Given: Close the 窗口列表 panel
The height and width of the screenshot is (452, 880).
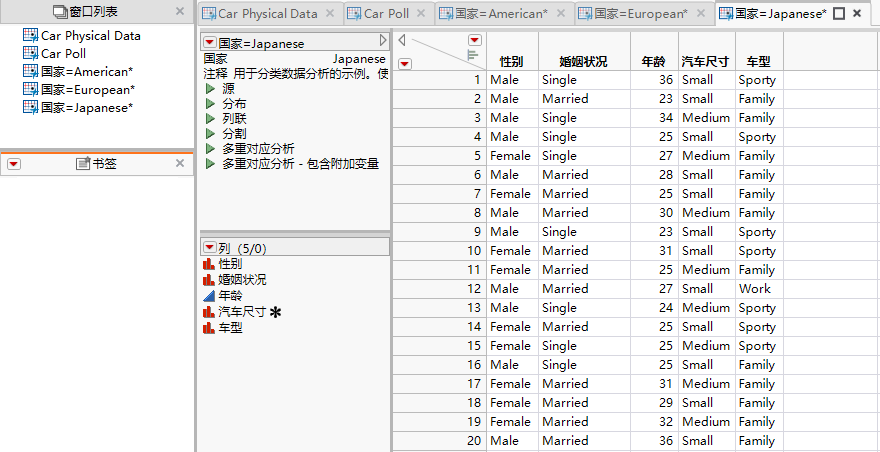Looking at the screenshot, I should (180, 11).
